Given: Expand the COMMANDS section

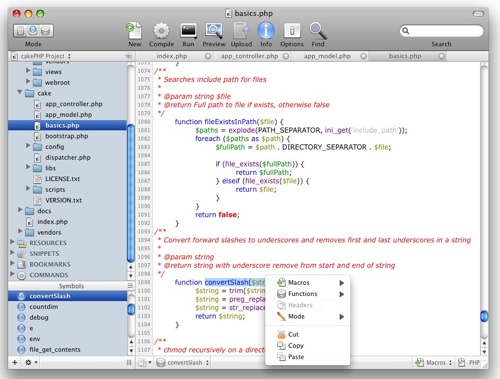Looking at the screenshot, I should click(12, 274).
